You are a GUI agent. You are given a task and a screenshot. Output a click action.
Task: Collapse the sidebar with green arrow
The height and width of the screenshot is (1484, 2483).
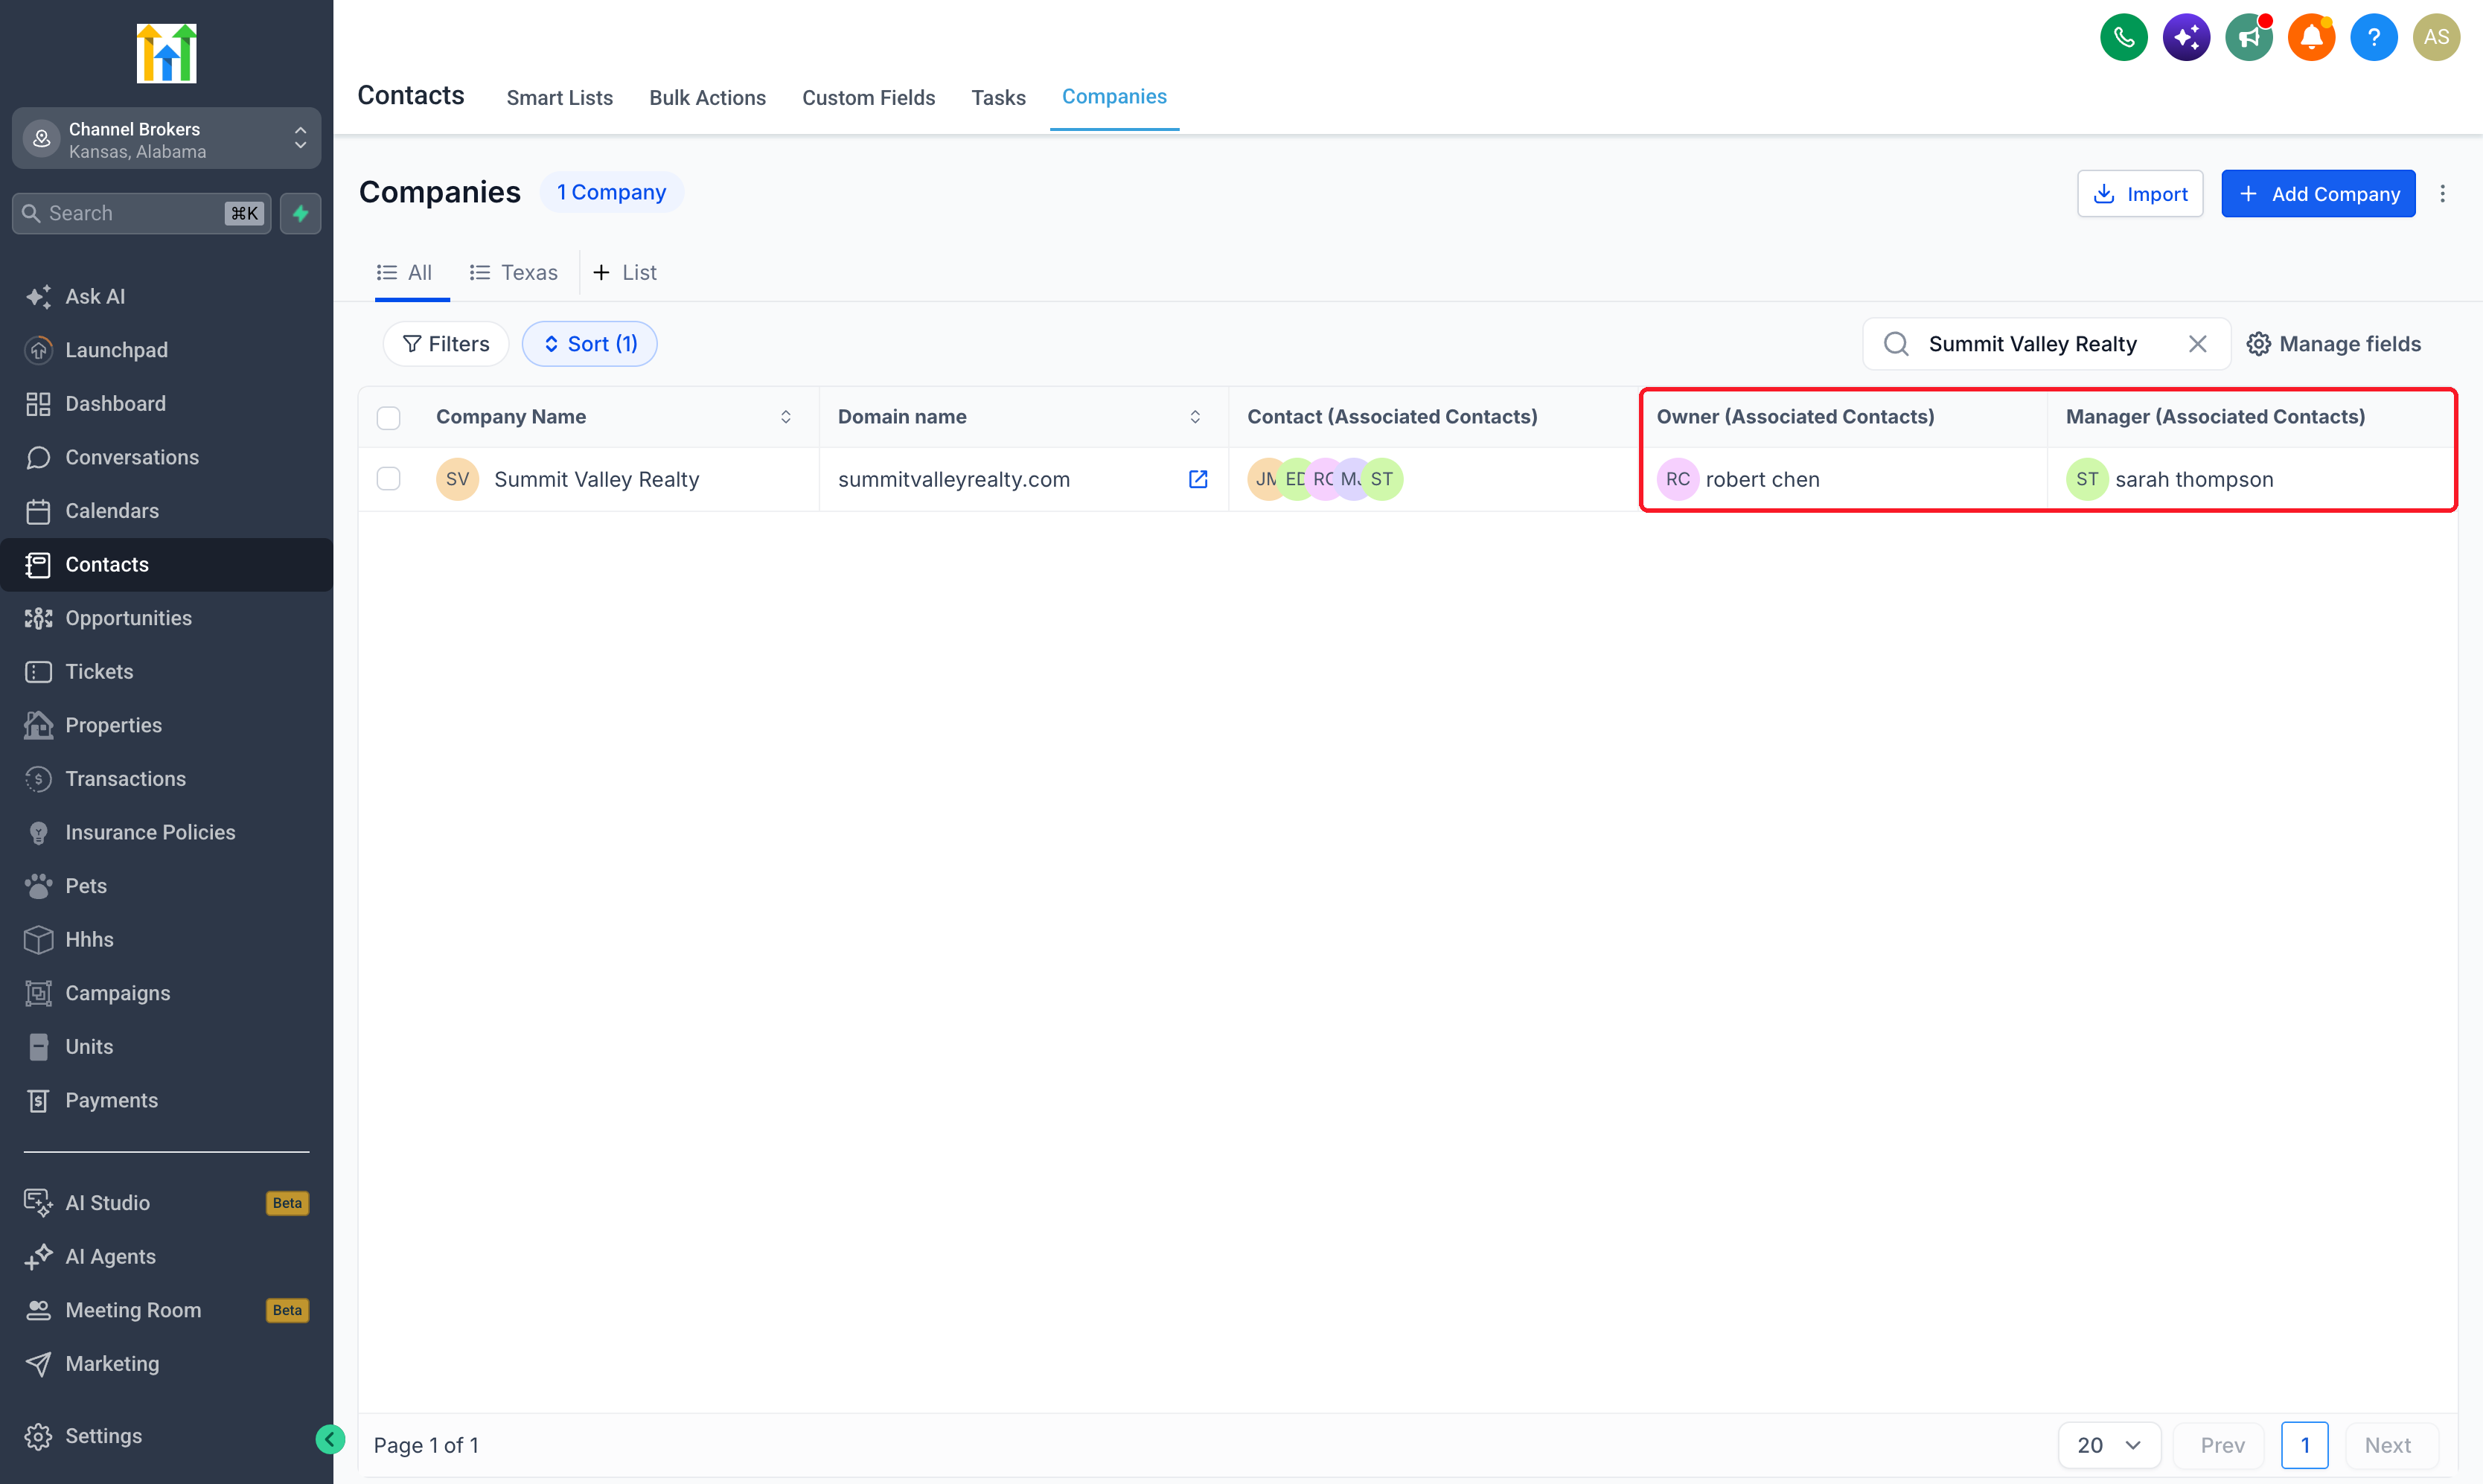click(x=330, y=1439)
